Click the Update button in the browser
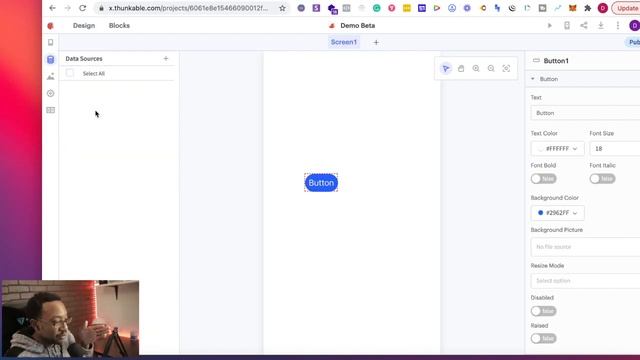Image resolution: width=640 pixels, height=360 pixels. point(627,8)
